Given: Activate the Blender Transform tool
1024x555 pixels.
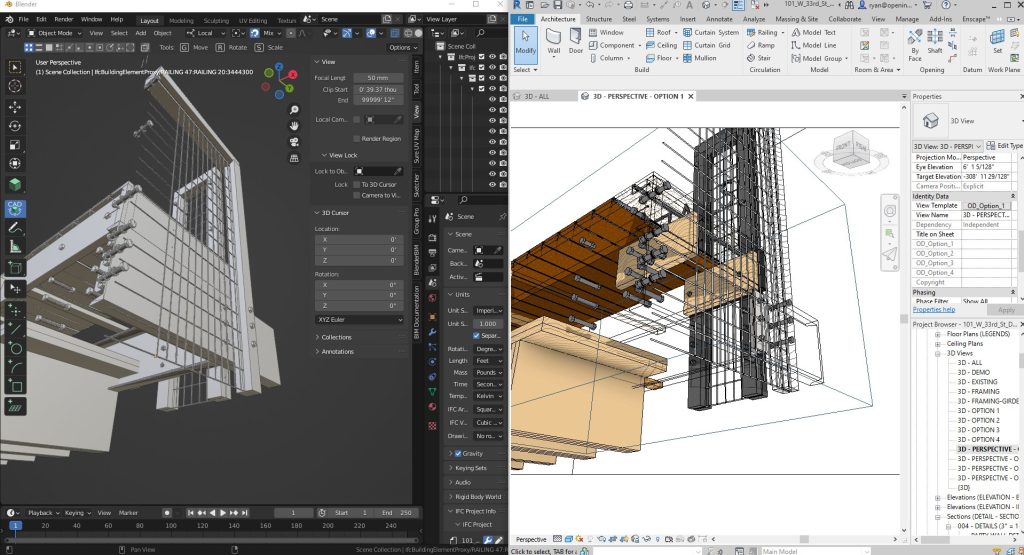Looking at the screenshot, I should [14, 163].
